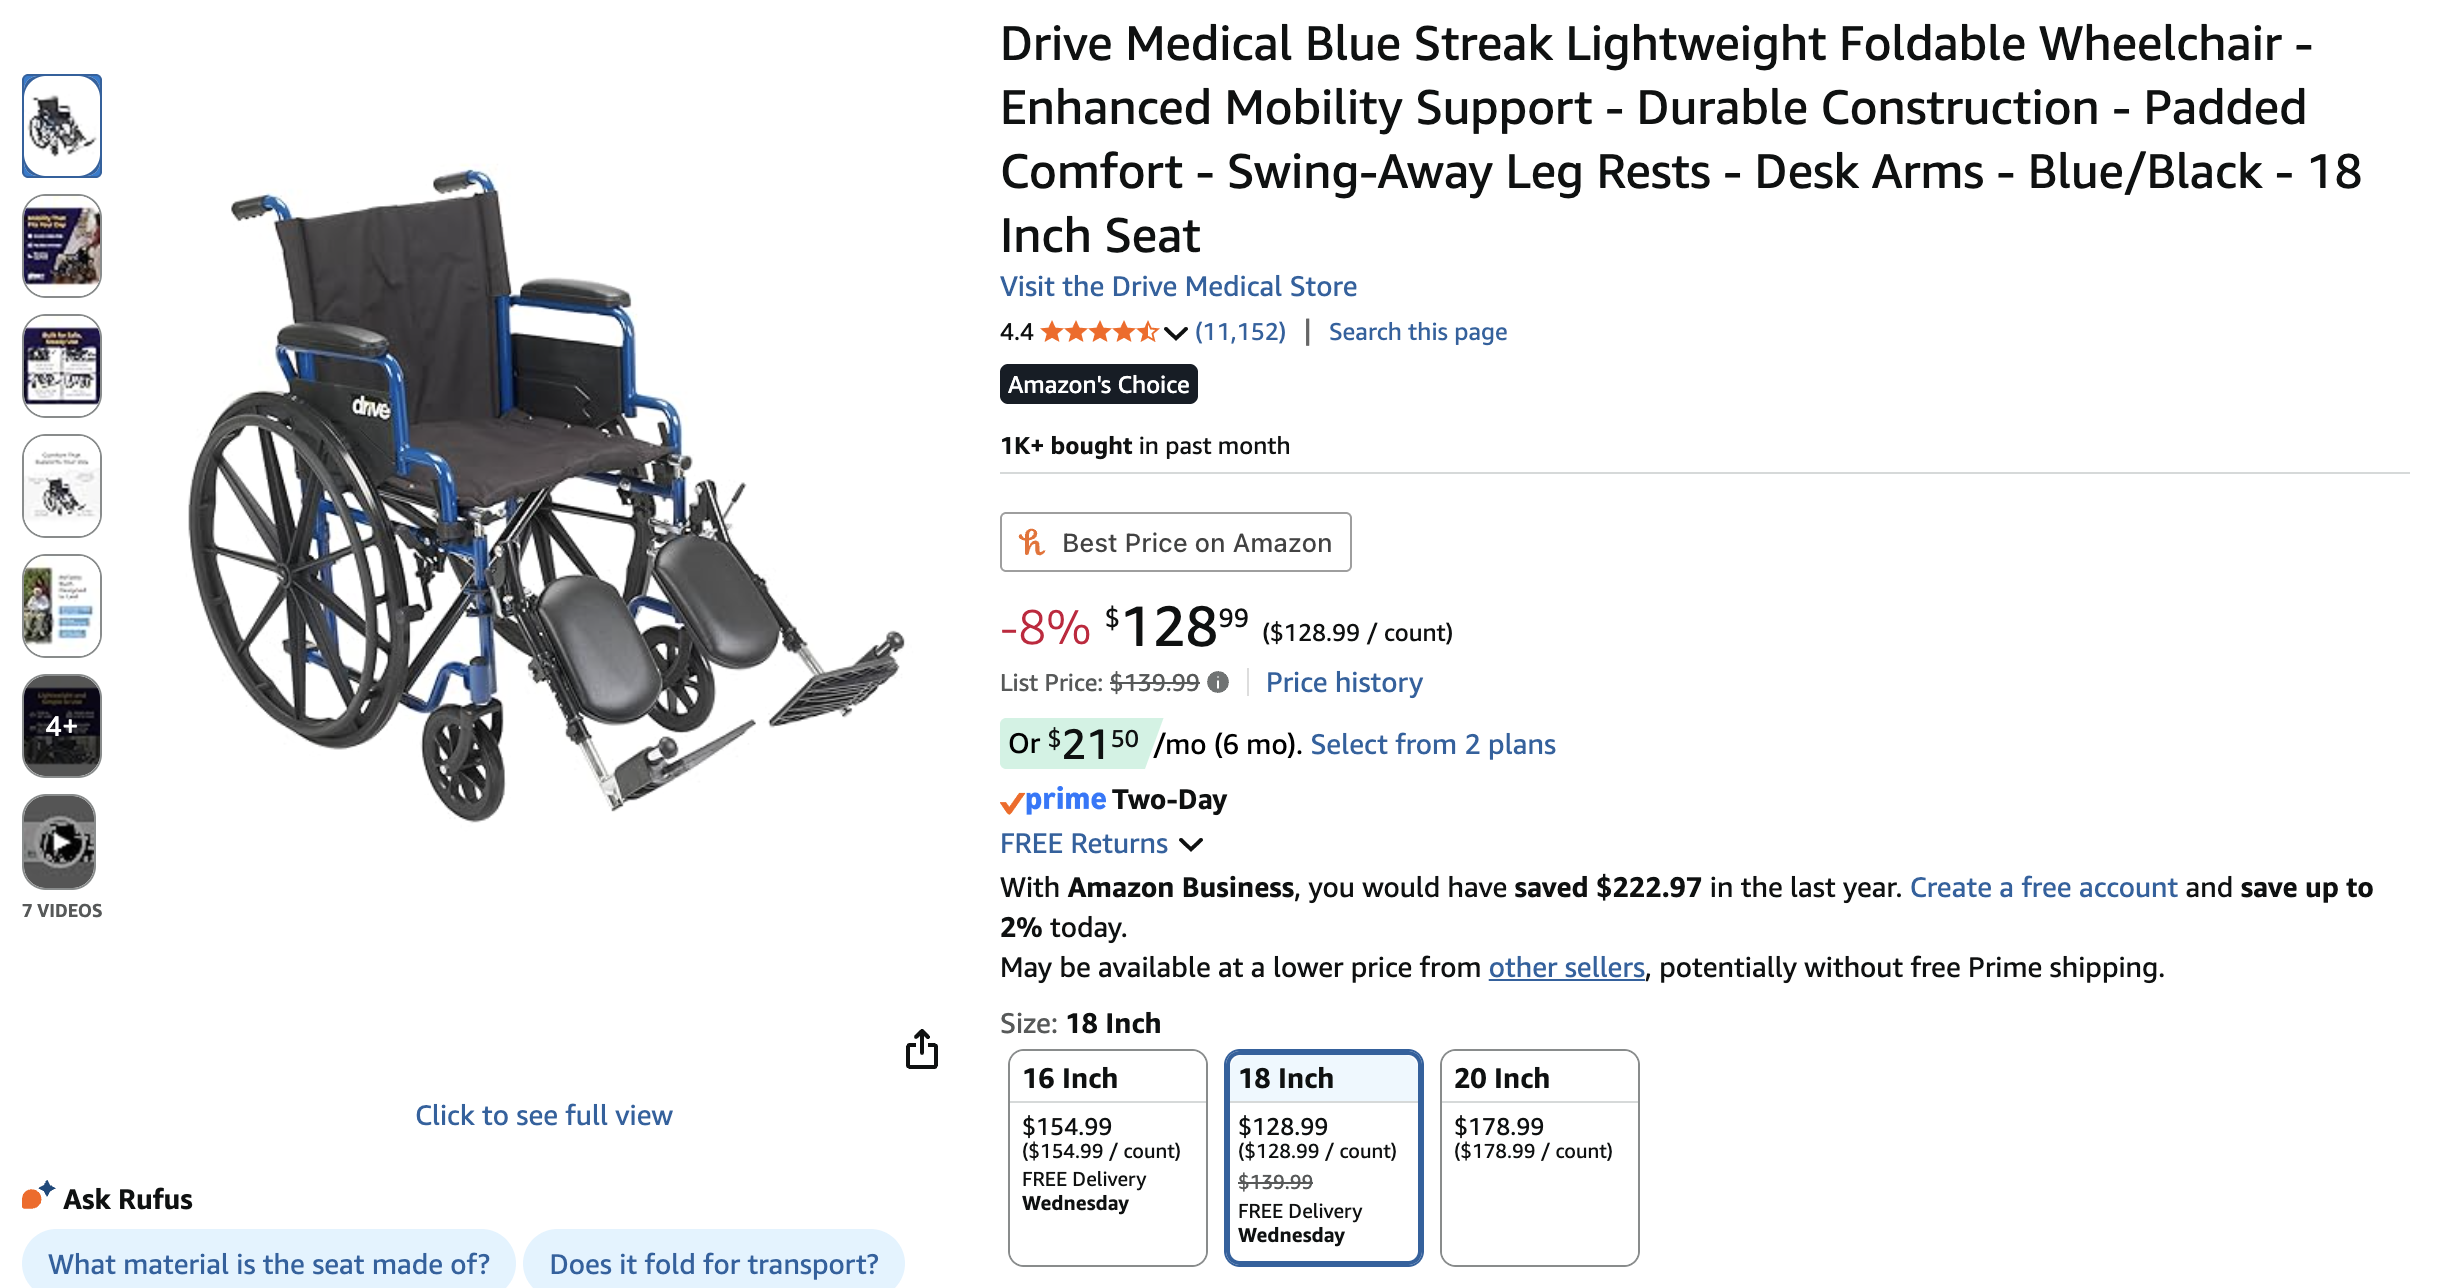Click the Ask Rufus icon
Viewport: 2438px width, 1288px height.
38,1196
